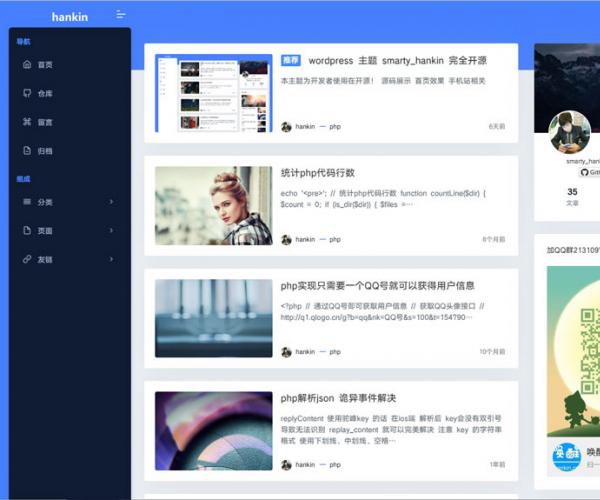Open the colorful lens thumbnail of json post

pos(214,431)
